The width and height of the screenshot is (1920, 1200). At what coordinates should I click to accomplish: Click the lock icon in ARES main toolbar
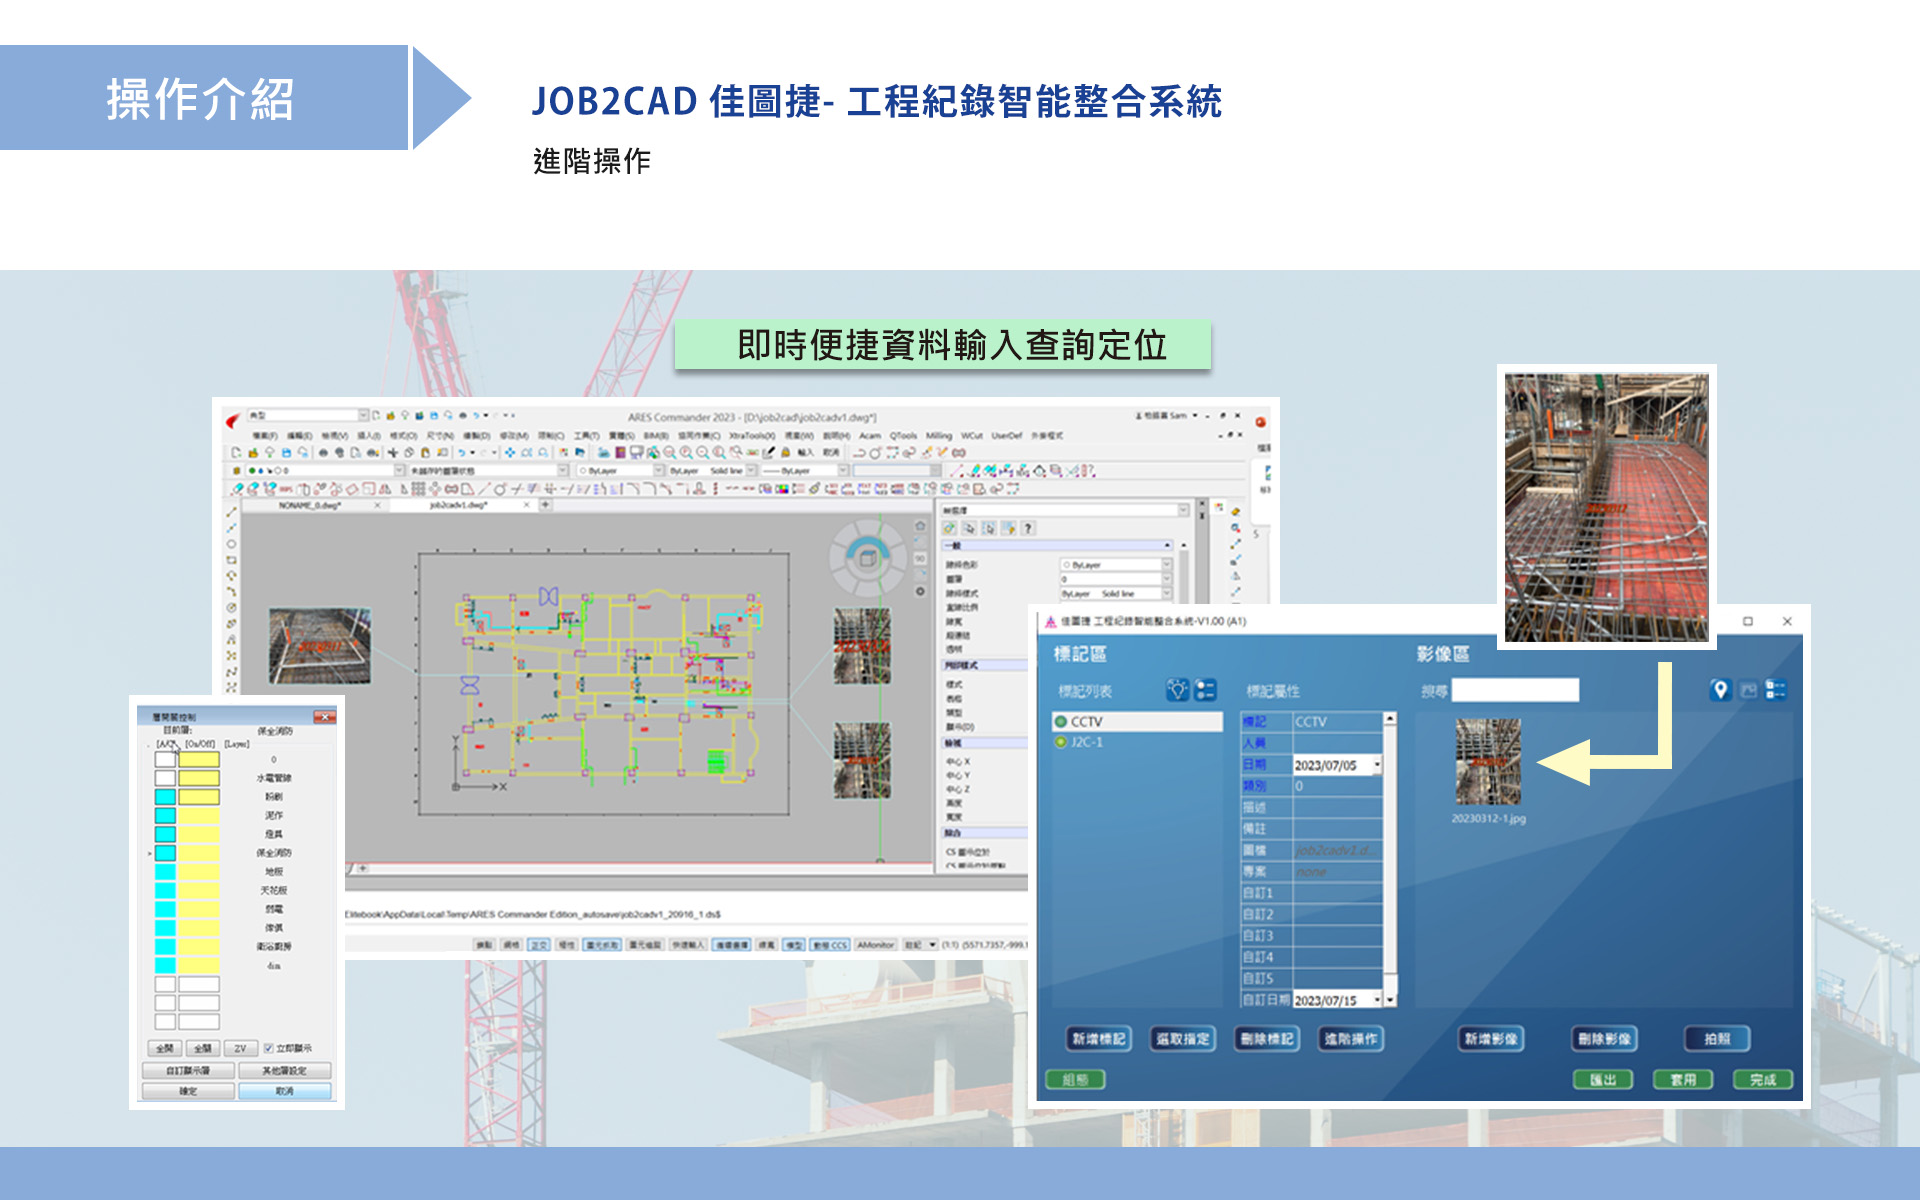click(x=786, y=453)
